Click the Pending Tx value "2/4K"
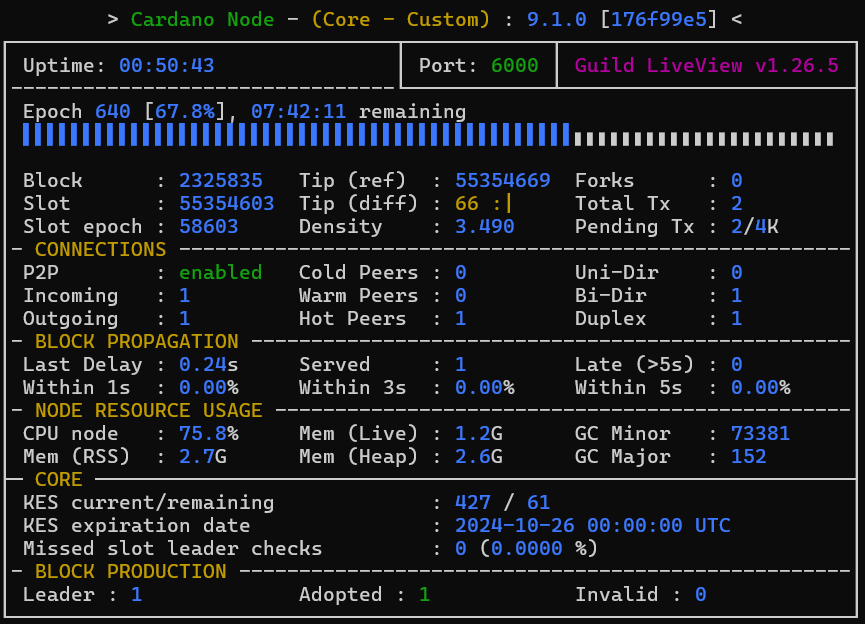This screenshot has height=624, width=865. [755, 227]
